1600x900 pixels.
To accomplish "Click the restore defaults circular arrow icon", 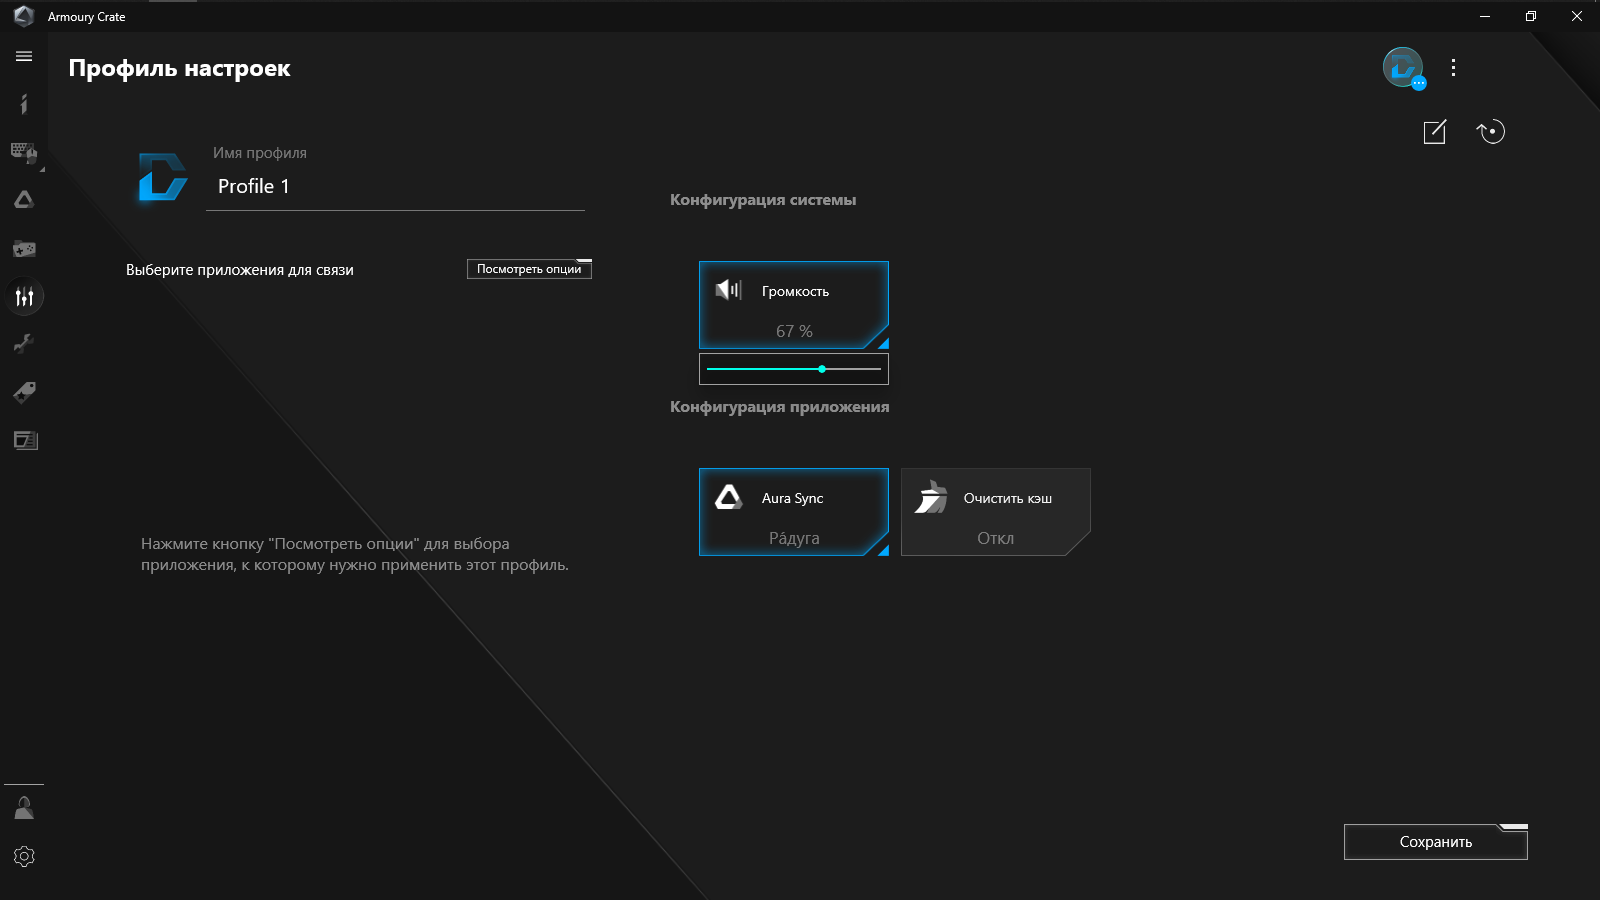I will click(1491, 132).
